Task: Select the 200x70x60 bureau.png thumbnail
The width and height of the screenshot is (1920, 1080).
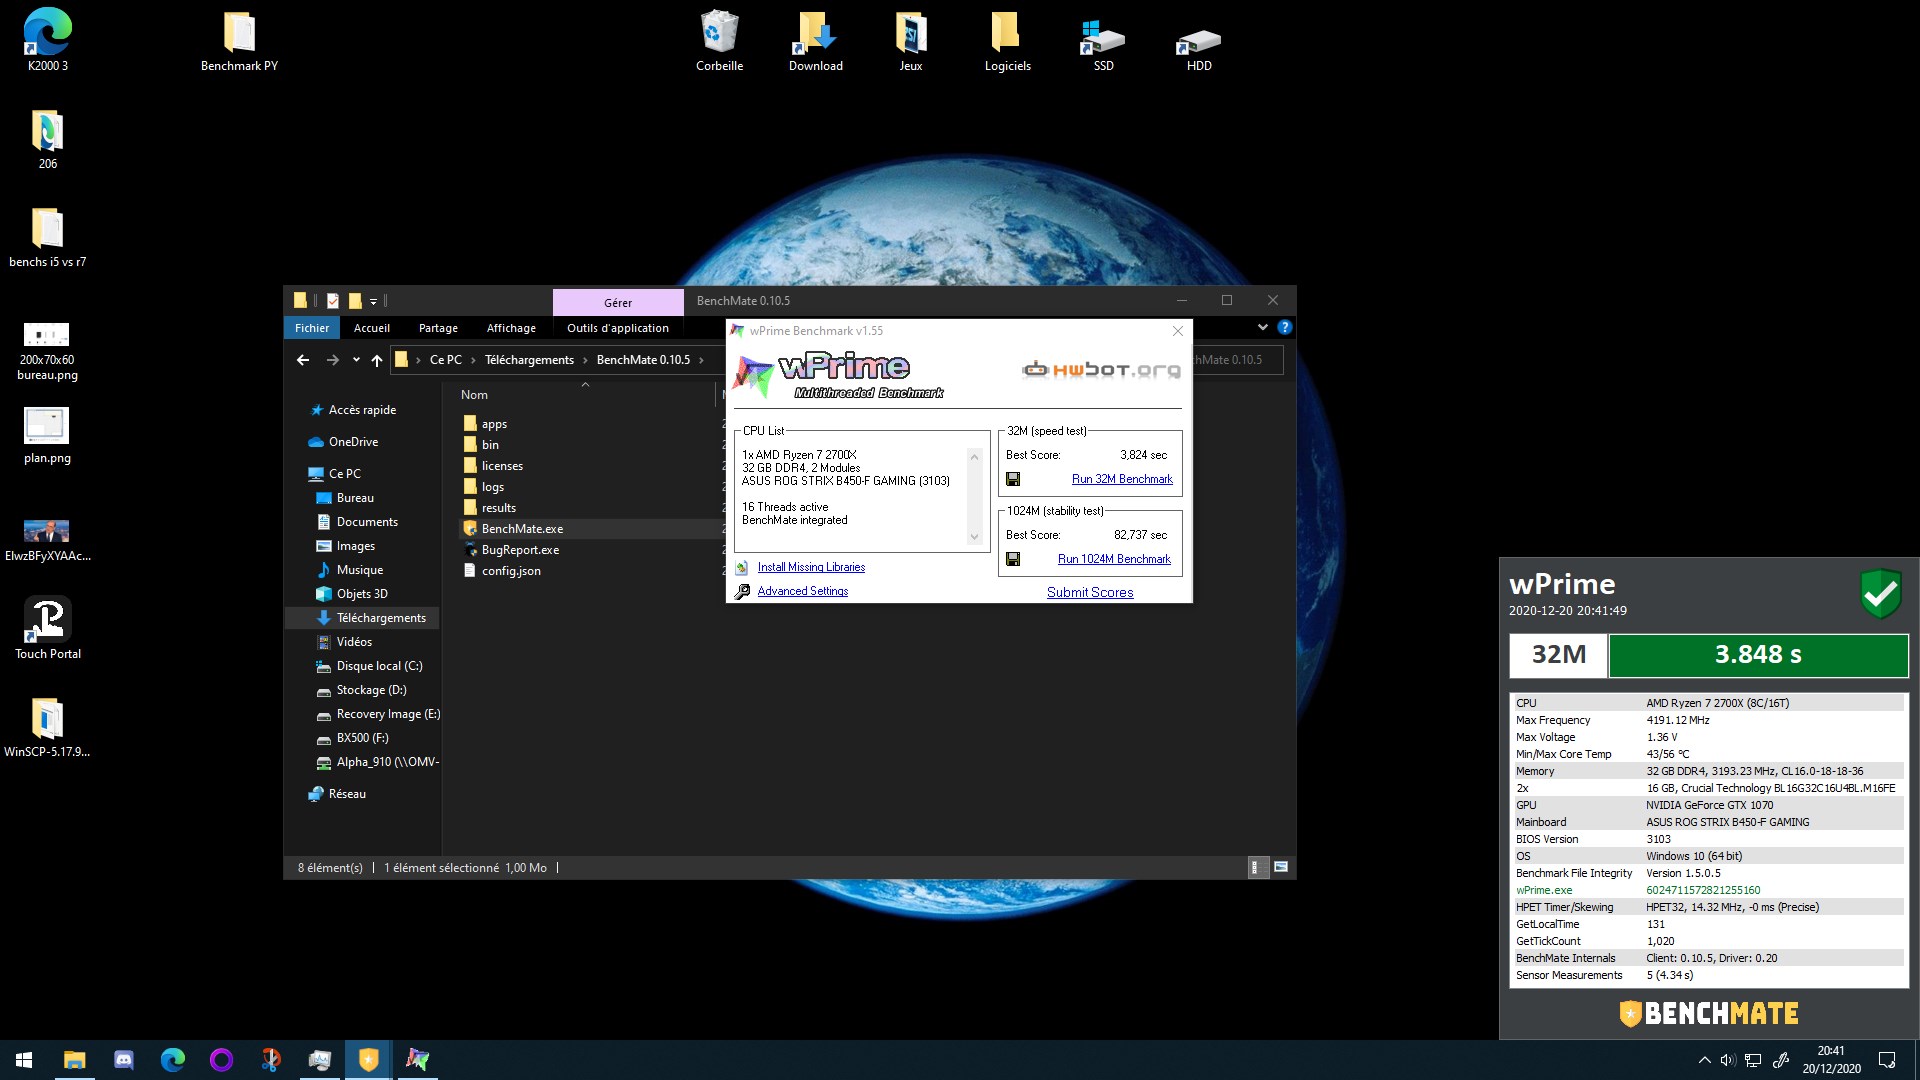Action: click(x=47, y=350)
